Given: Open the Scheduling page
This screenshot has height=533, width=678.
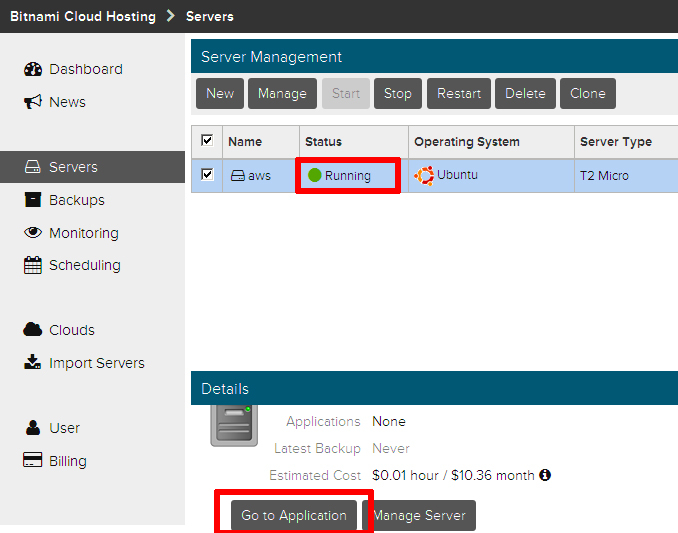Looking at the screenshot, I should click(x=85, y=265).
